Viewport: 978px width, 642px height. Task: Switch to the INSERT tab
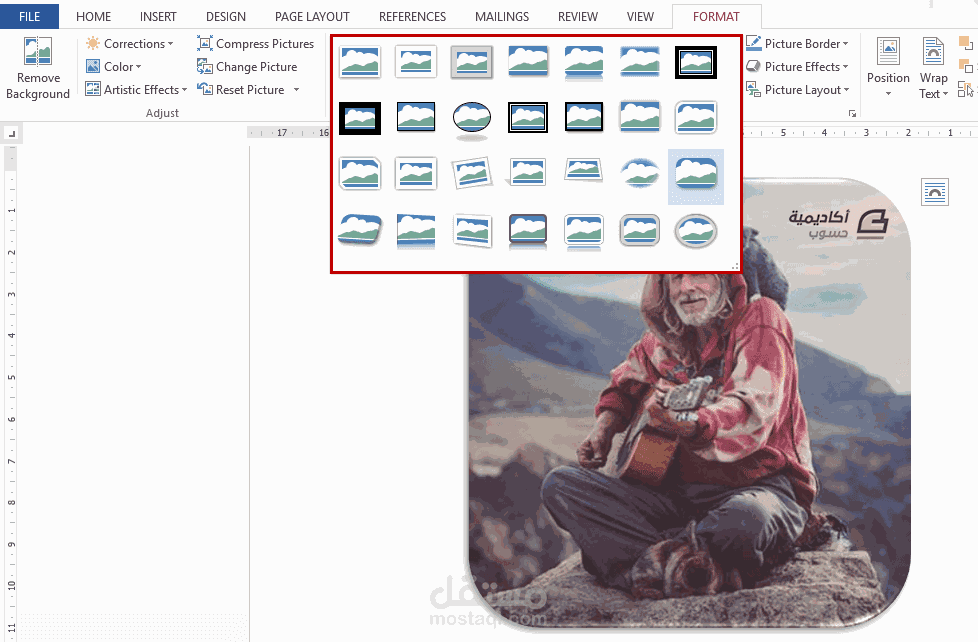click(158, 17)
